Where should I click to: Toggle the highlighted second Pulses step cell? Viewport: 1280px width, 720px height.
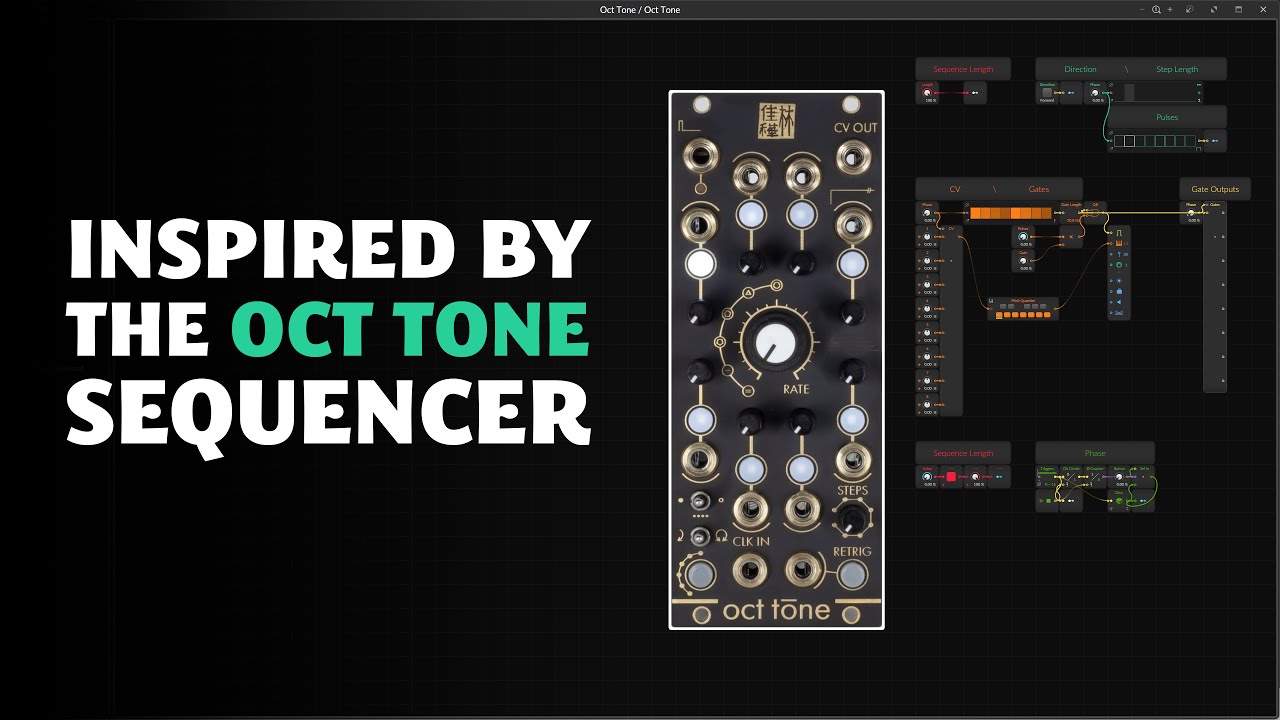(x=1130, y=141)
